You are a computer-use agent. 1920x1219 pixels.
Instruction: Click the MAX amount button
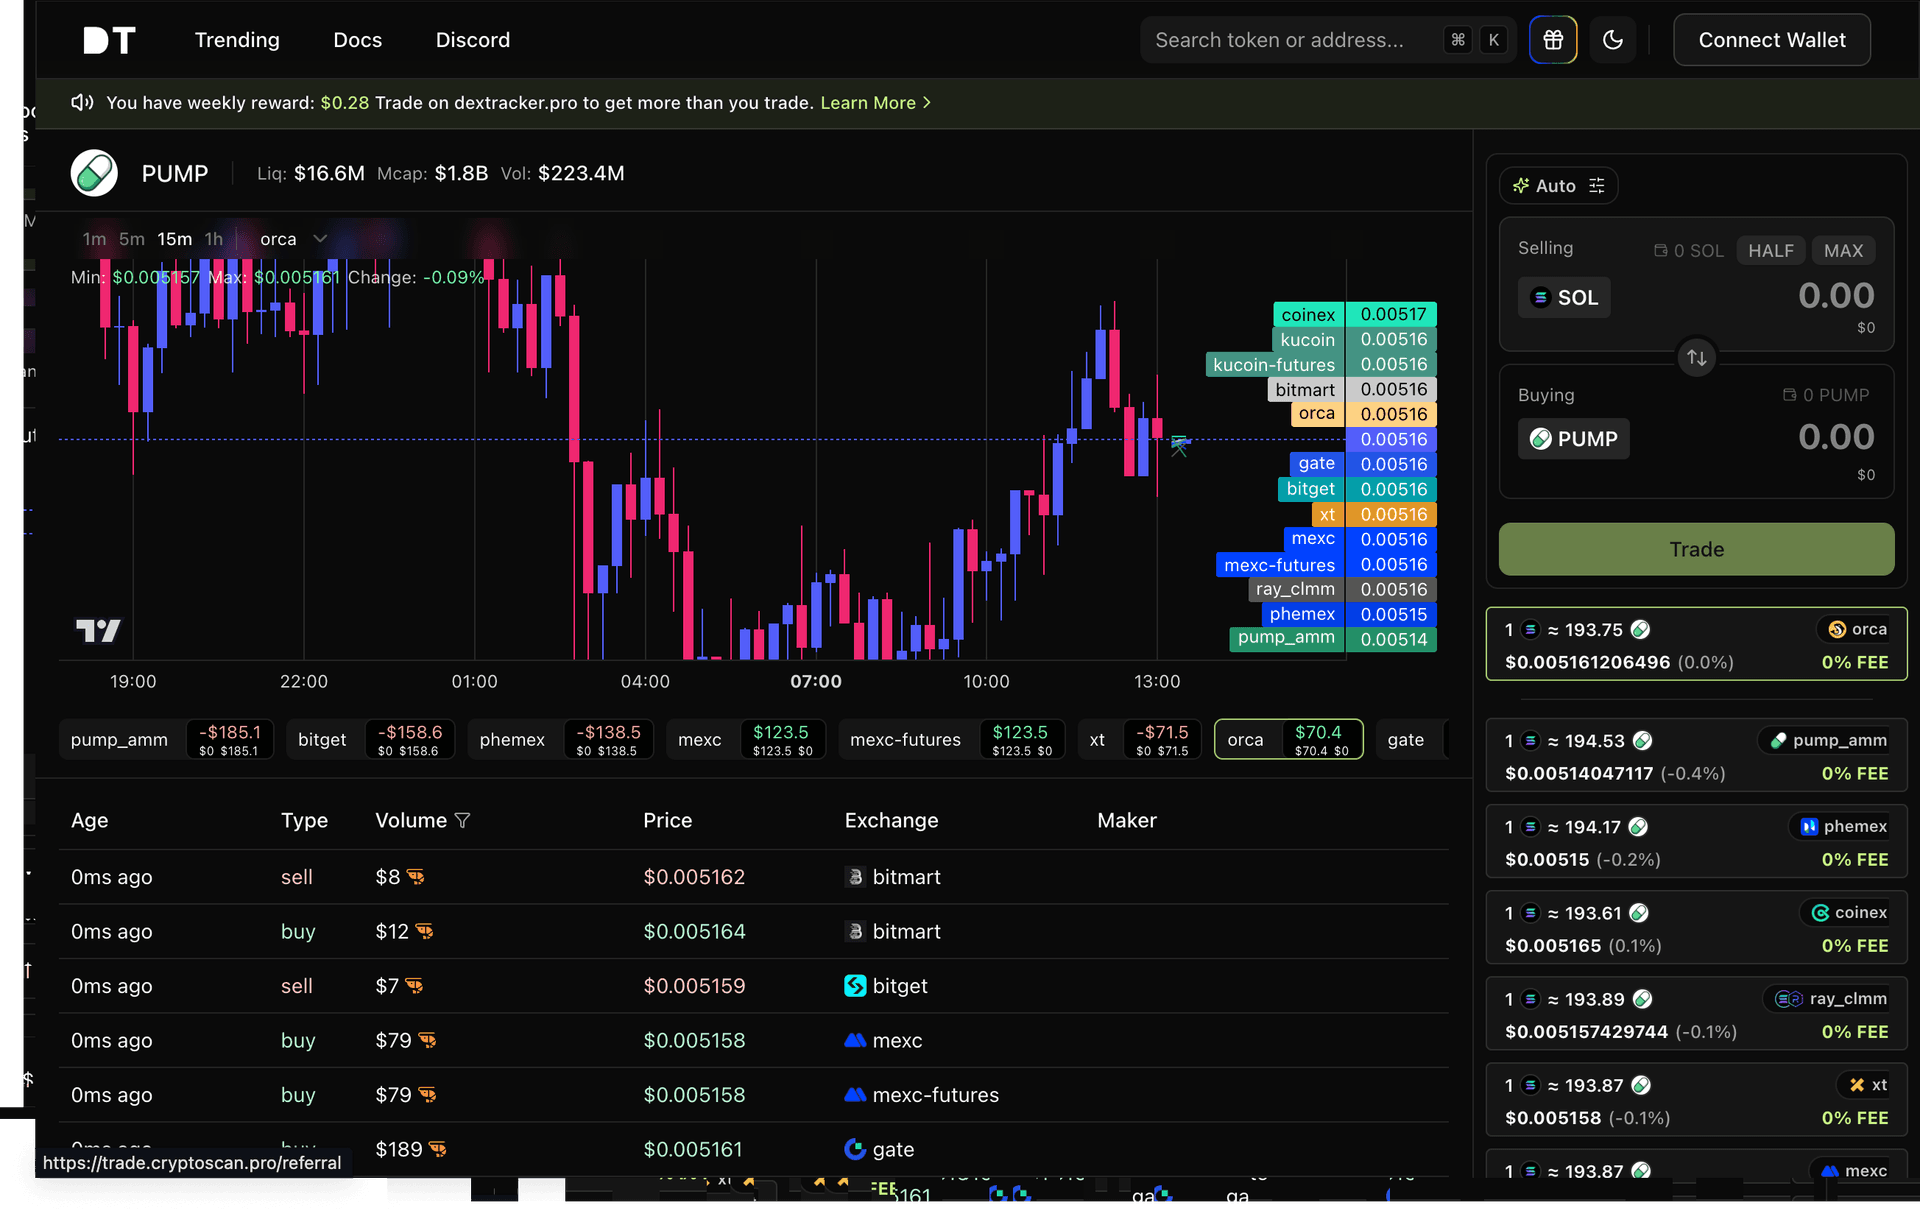[x=1843, y=250]
